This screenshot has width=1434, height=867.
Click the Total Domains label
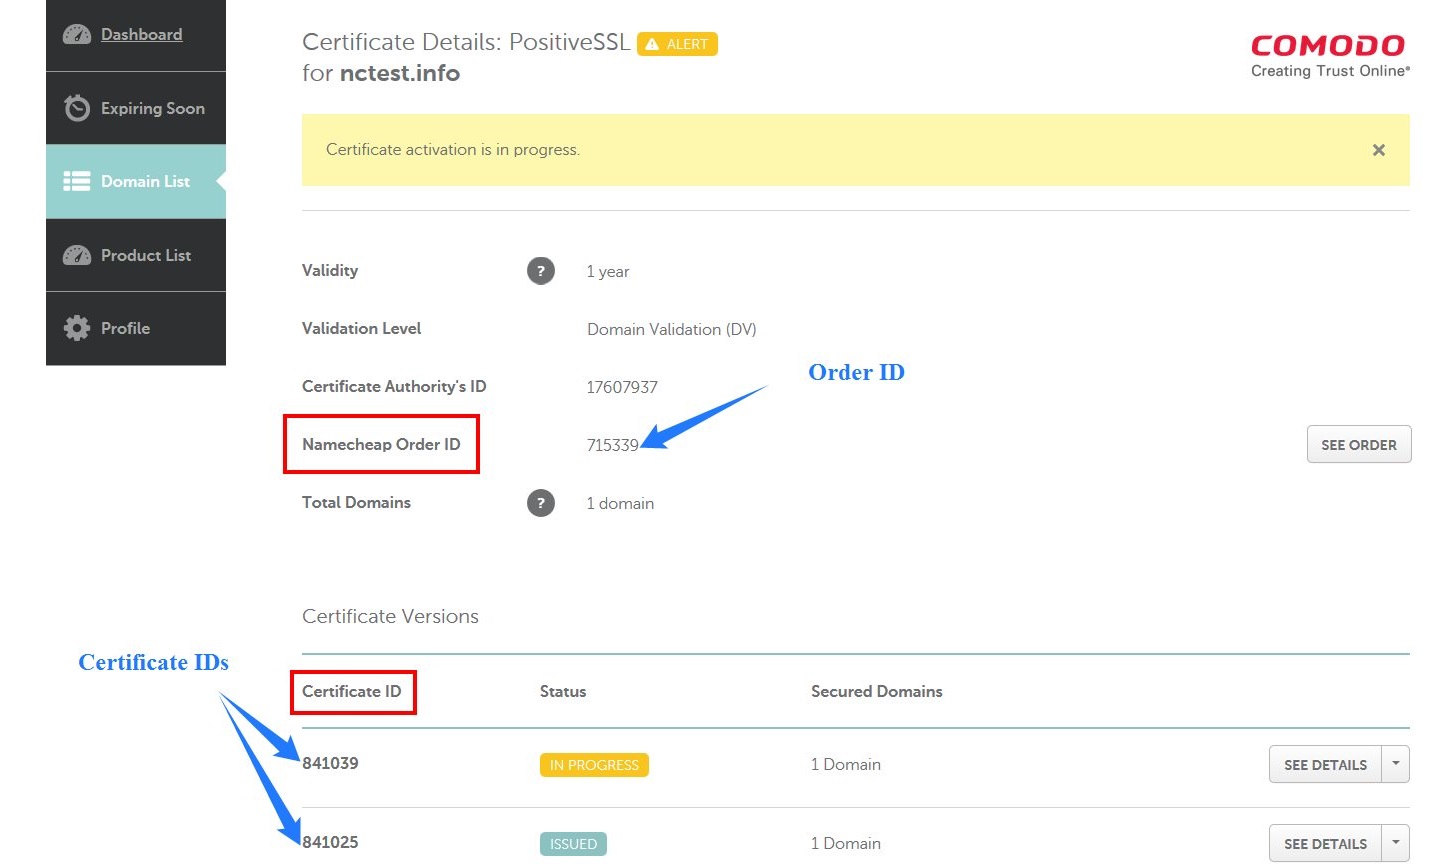(x=356, y=502)
